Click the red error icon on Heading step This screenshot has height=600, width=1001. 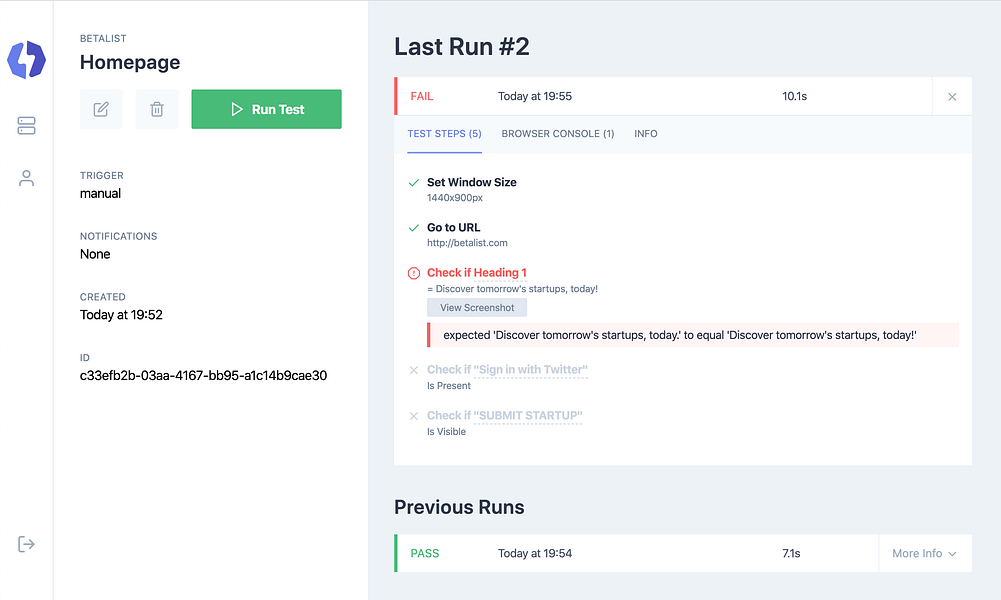414,273
